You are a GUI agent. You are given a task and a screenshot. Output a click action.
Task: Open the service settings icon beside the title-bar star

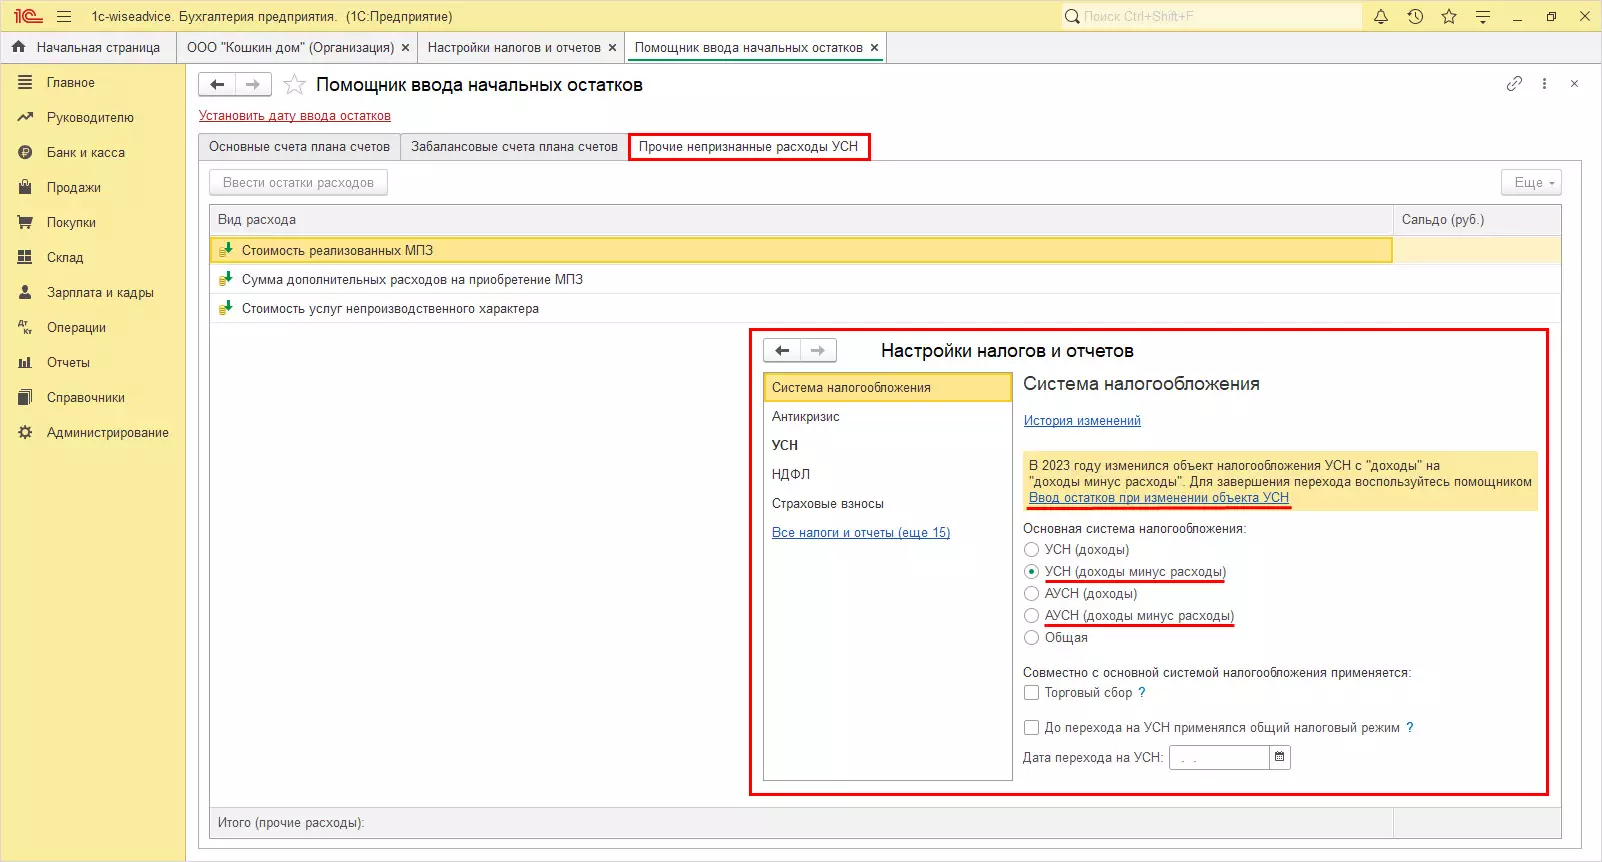[1483, 16]
